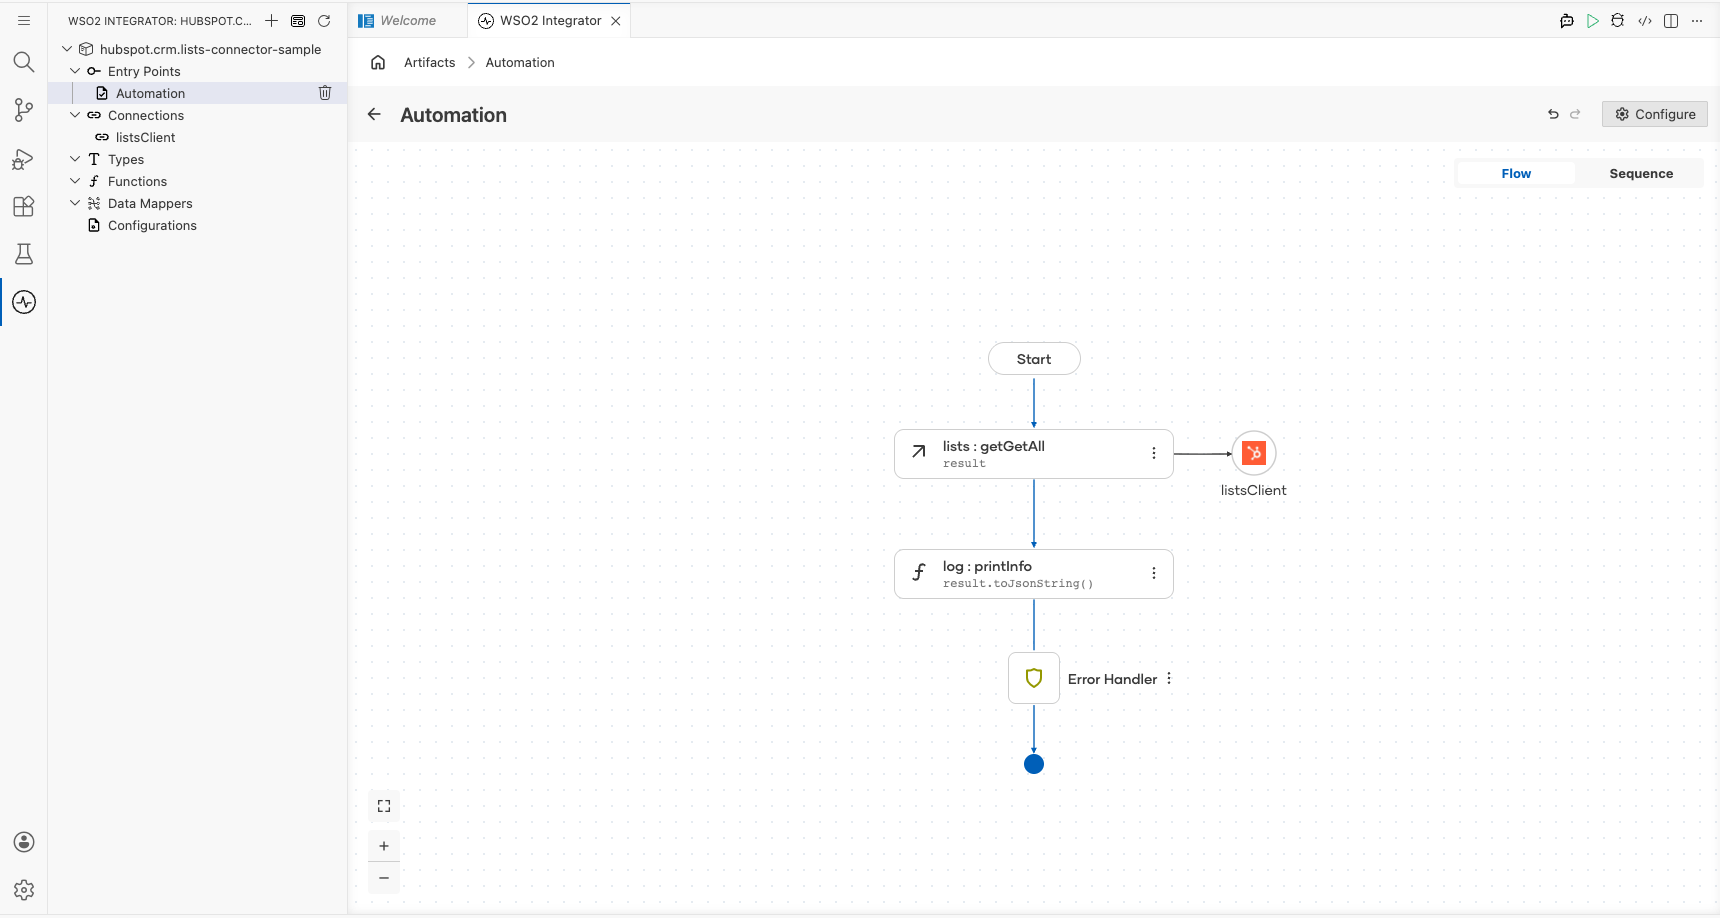This screenshot has height=918, width=1720.
Task: Expand Functions section
Action: 75,181
